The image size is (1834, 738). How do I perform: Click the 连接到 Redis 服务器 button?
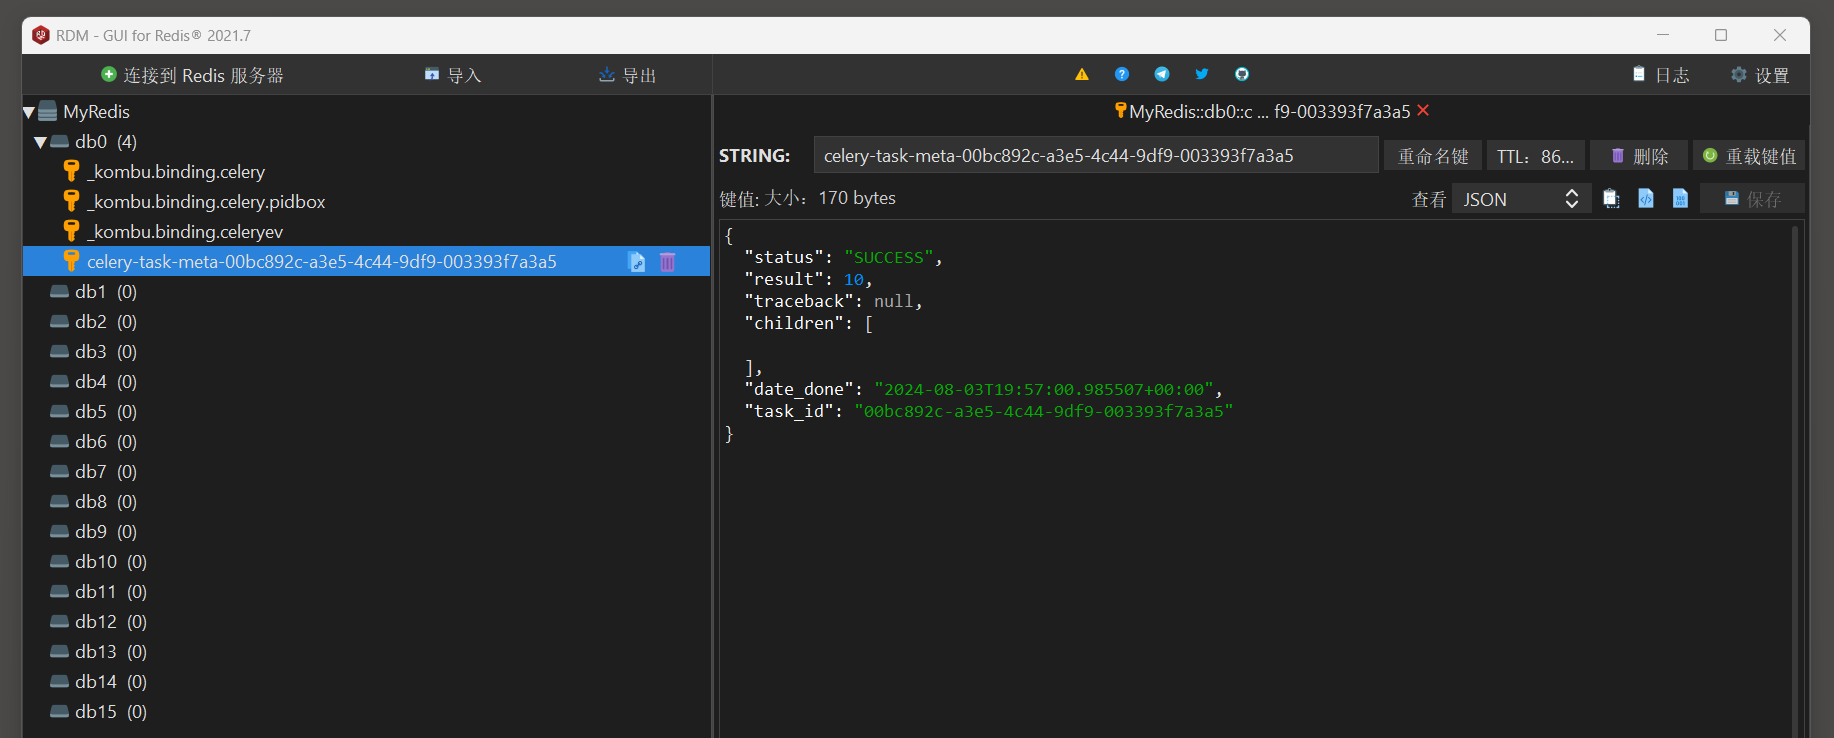[x=193, y=75]
